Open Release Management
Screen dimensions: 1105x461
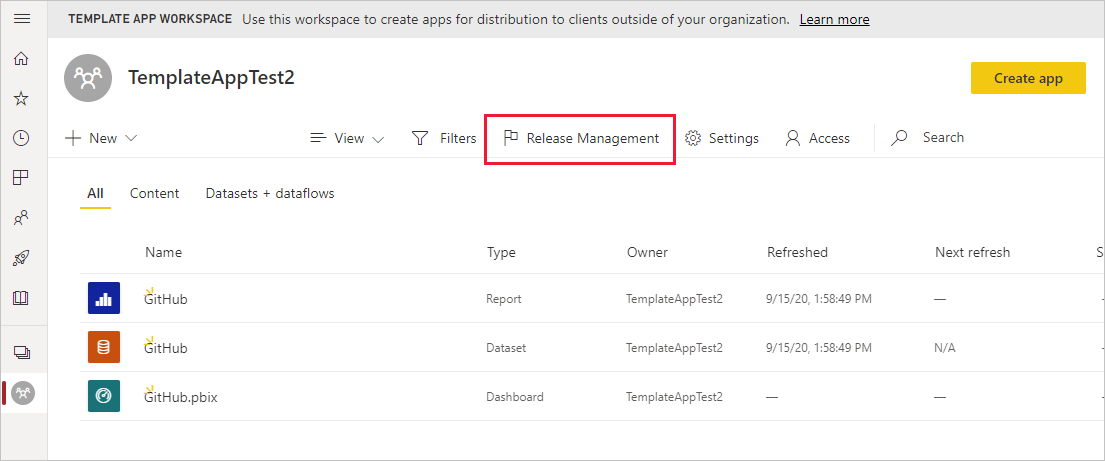tap(580, 138)
